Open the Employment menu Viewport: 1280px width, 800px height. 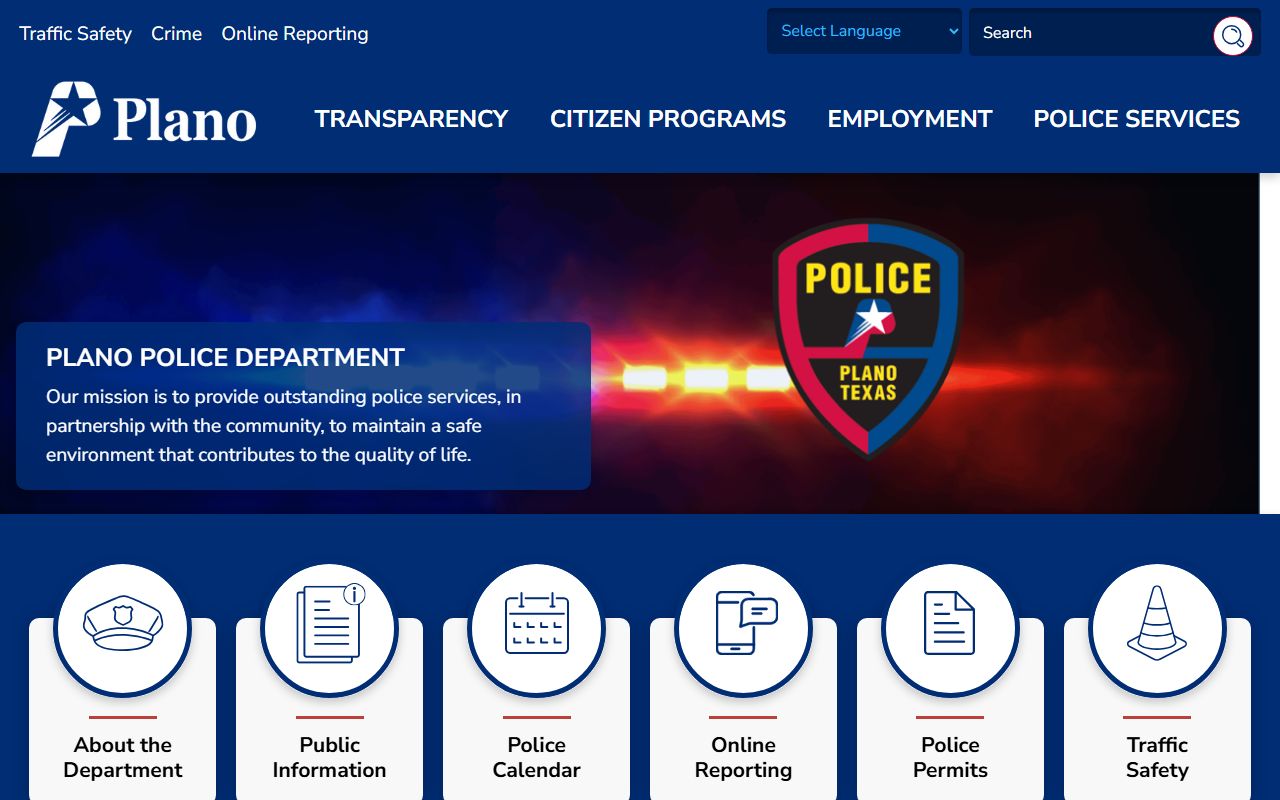pyautogui.click(x=910, y=119)
